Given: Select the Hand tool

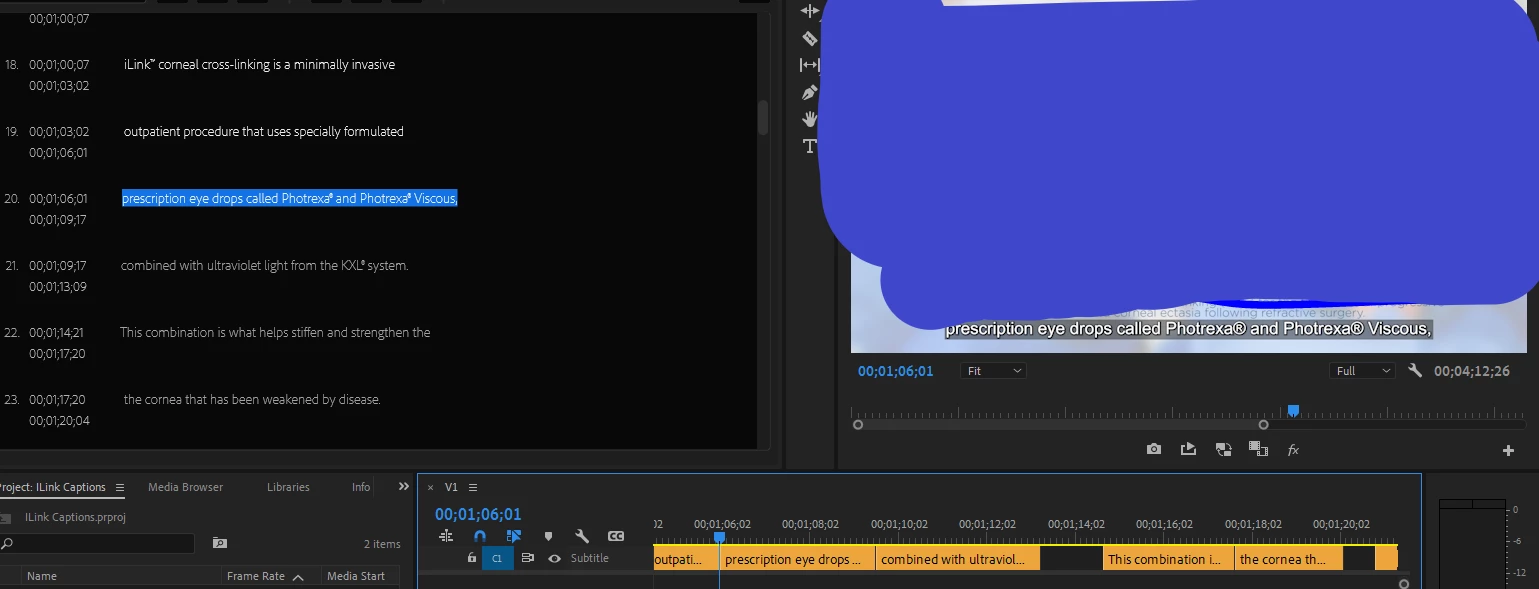Looking at the screenshot, I should (810, 119).
